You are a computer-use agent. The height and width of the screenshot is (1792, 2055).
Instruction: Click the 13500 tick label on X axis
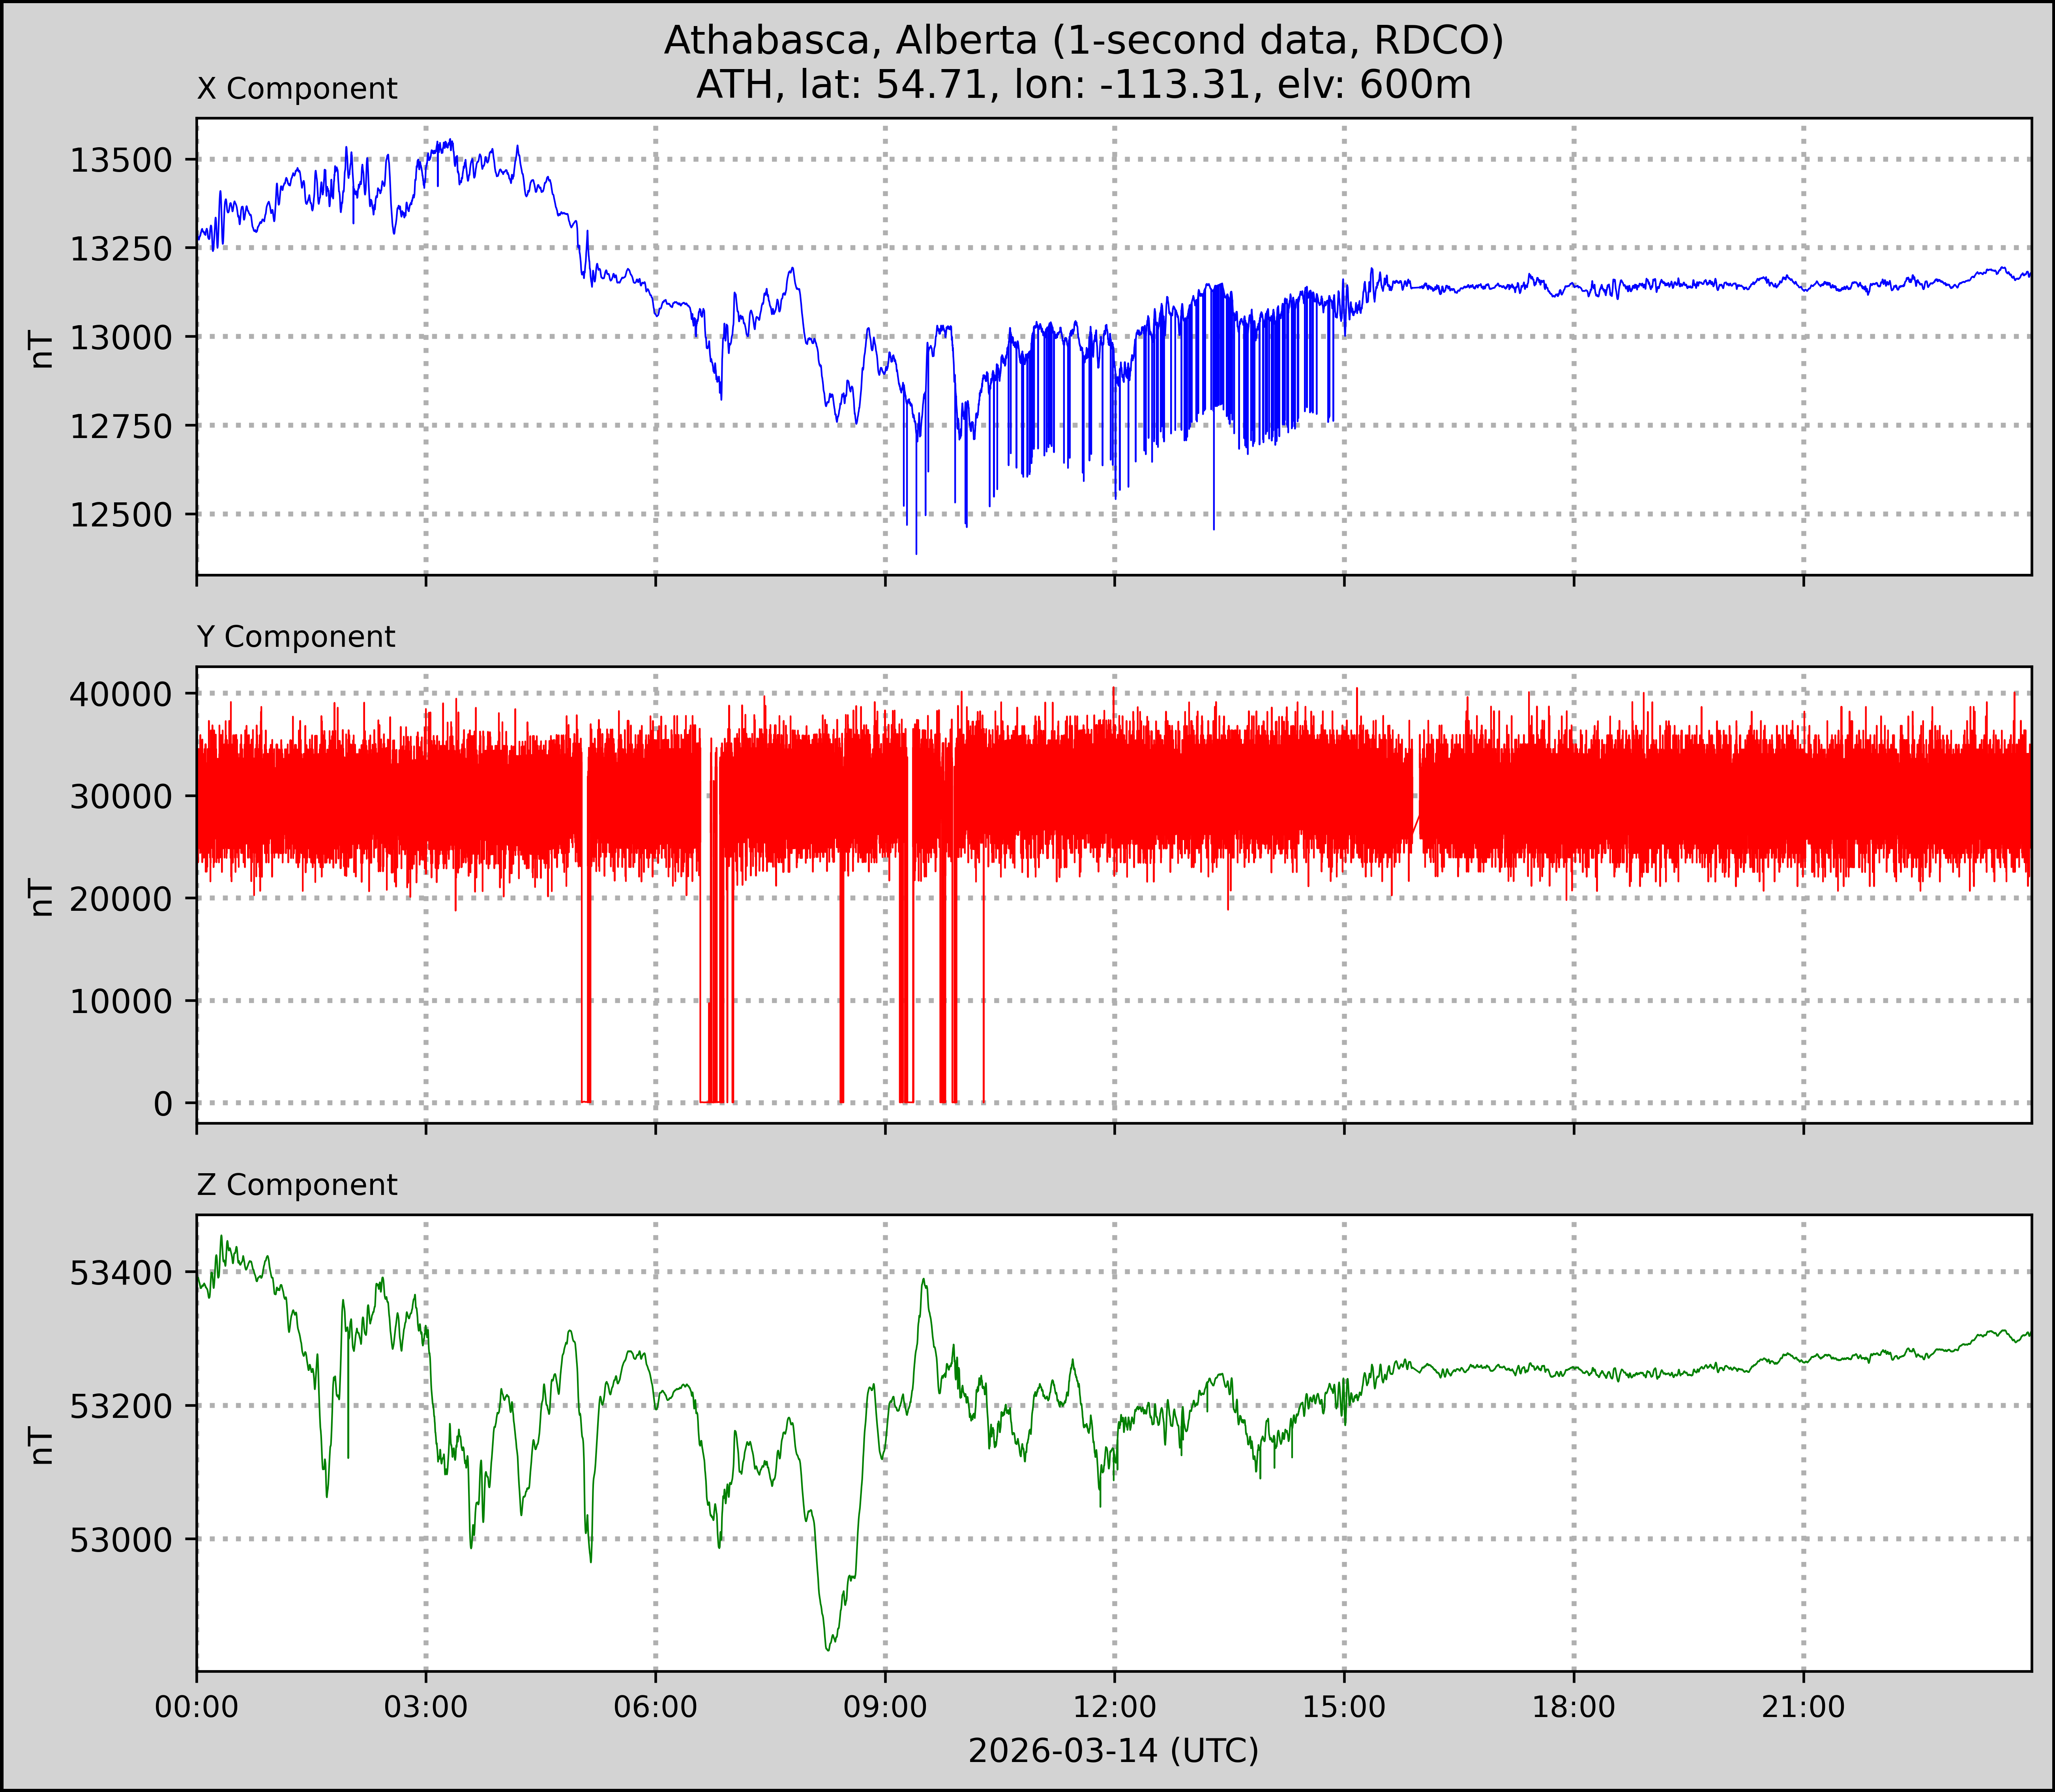tap(120, 160)
